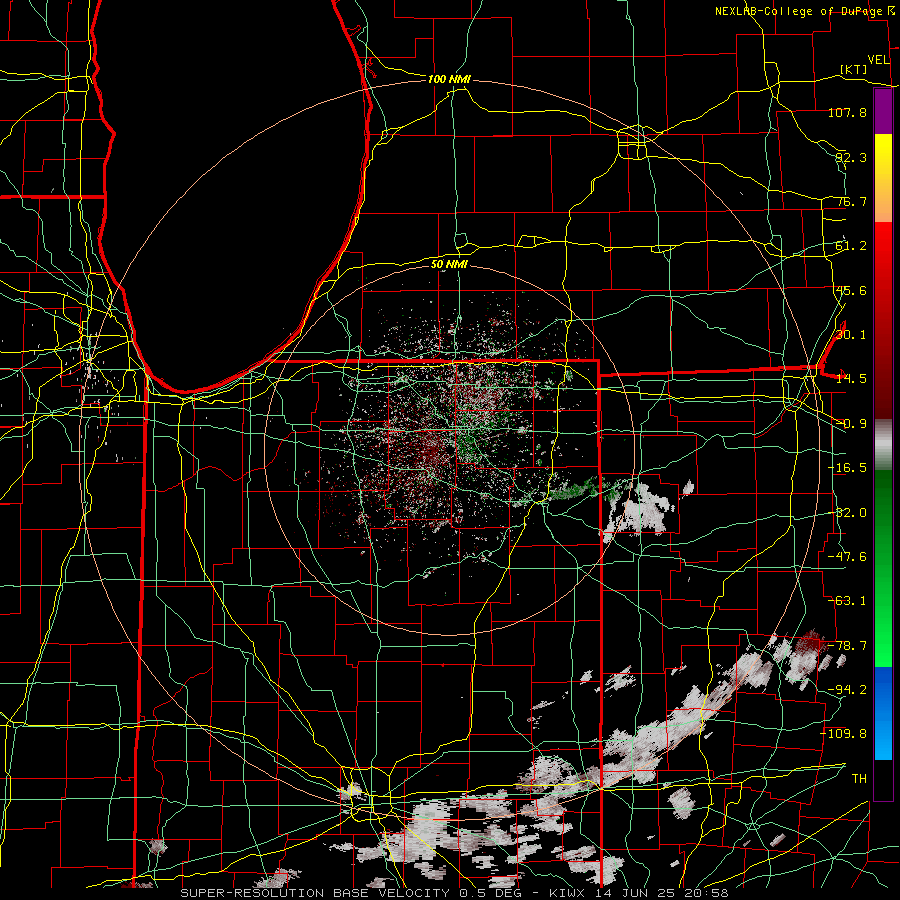900x900 pixels.
Task: Pick the blue segment of the color bar
Action: pyautogui.click(x=883, y=713)
